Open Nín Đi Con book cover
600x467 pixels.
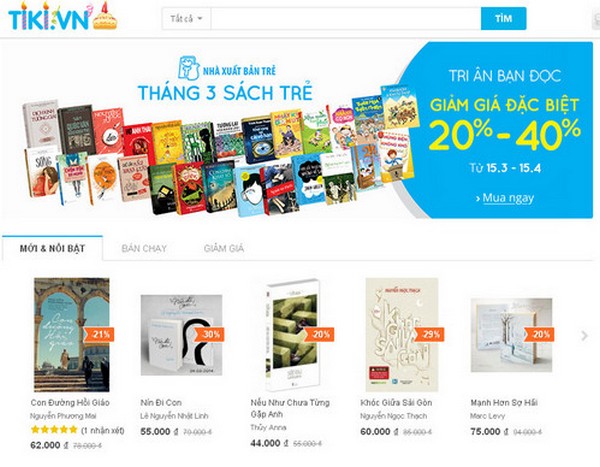tap(181, 335)
